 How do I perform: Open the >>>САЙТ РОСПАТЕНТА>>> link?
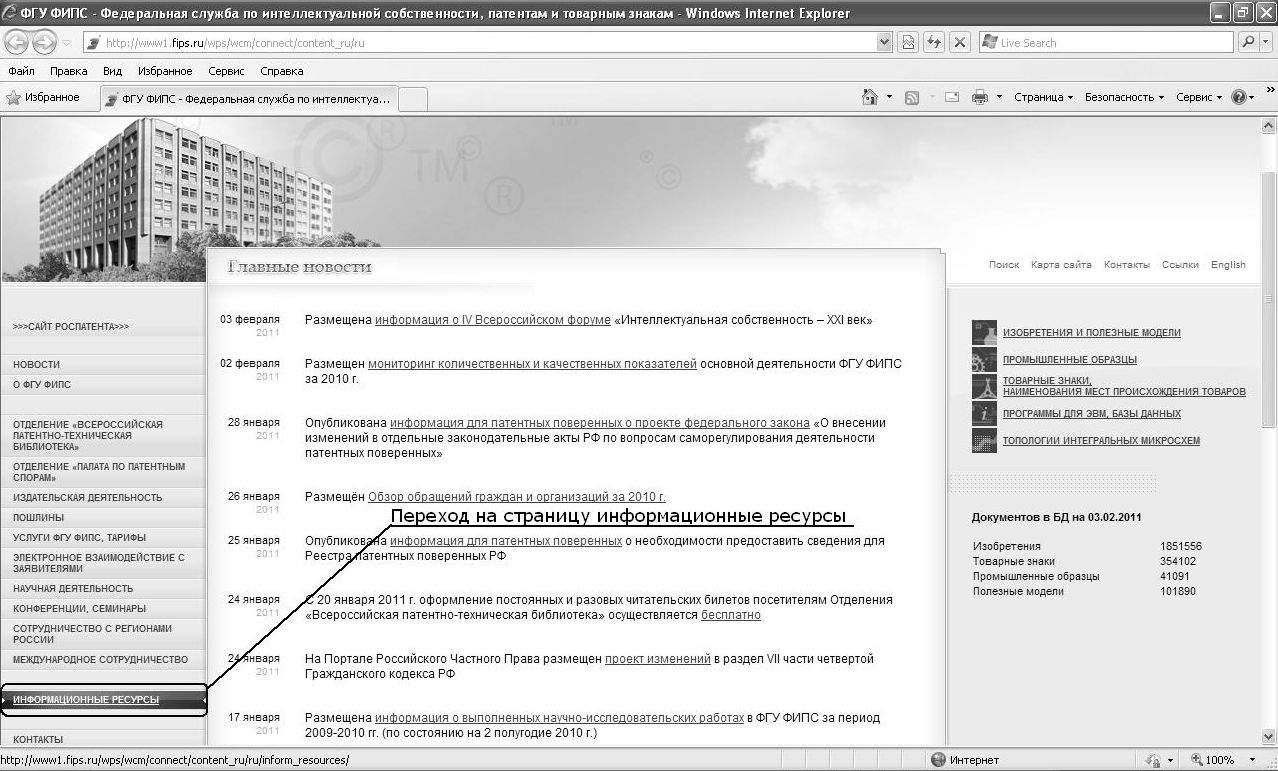[x=71, y=327]
